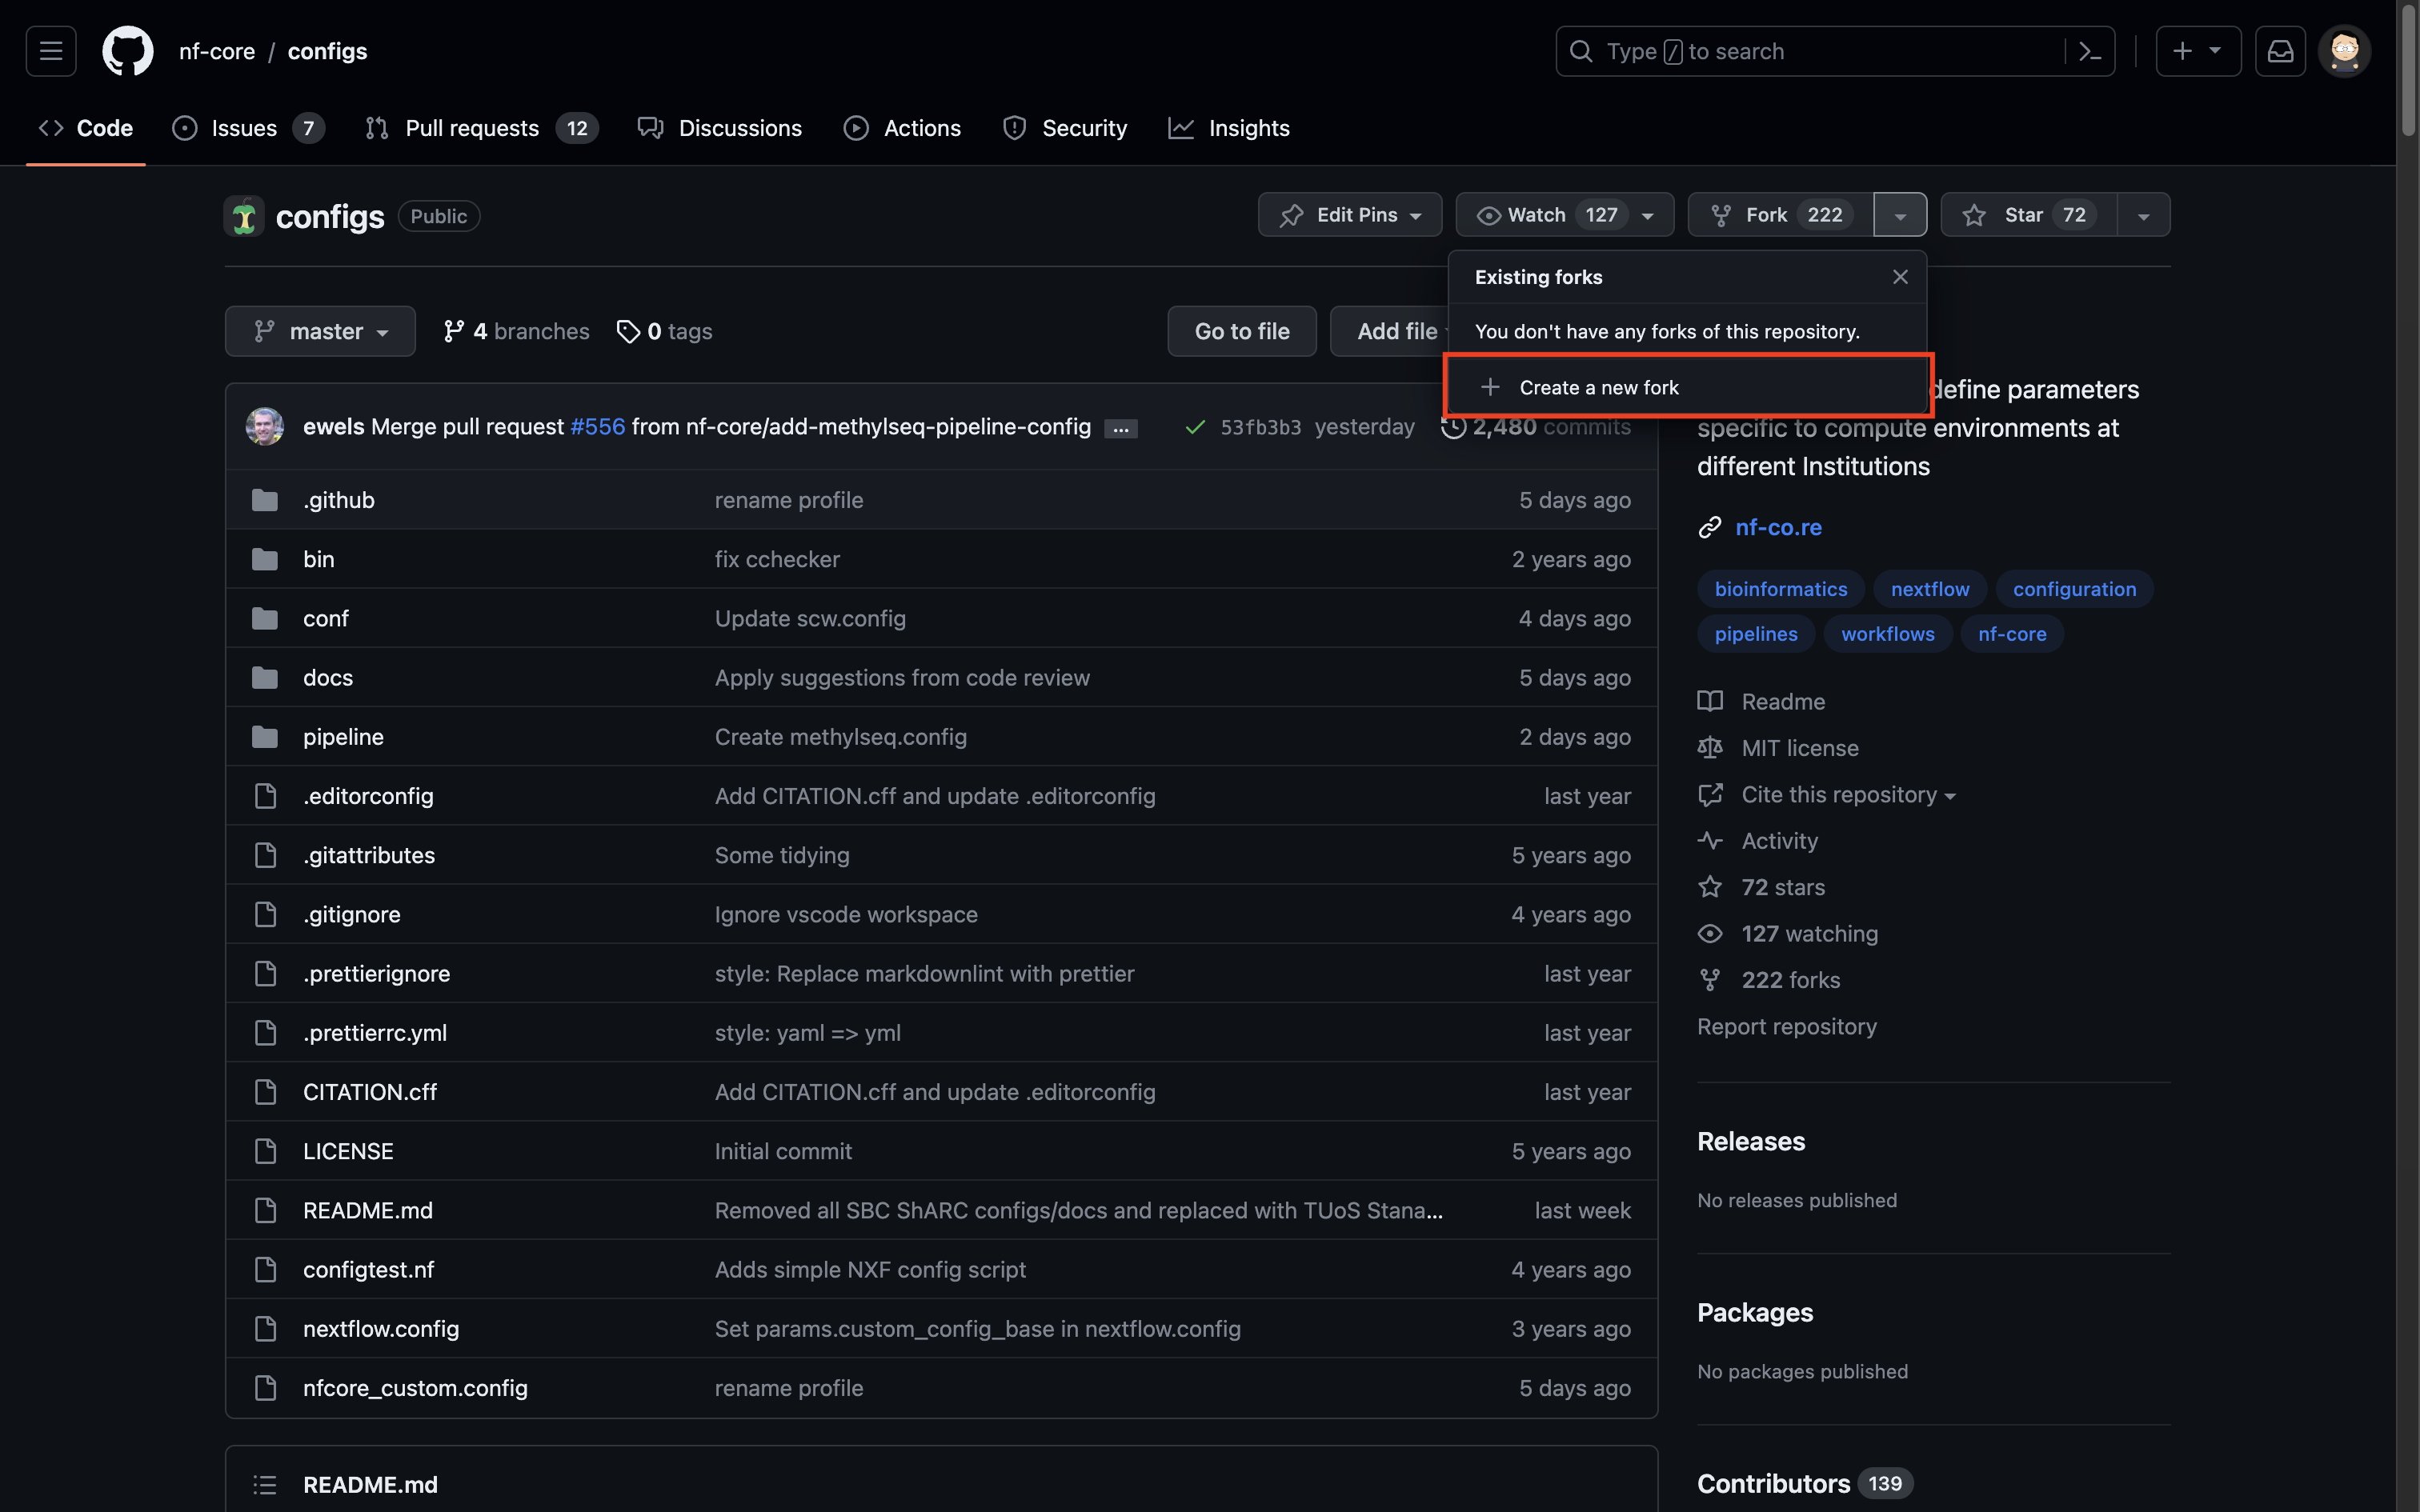Open the Activity link

coord(1758,841)
